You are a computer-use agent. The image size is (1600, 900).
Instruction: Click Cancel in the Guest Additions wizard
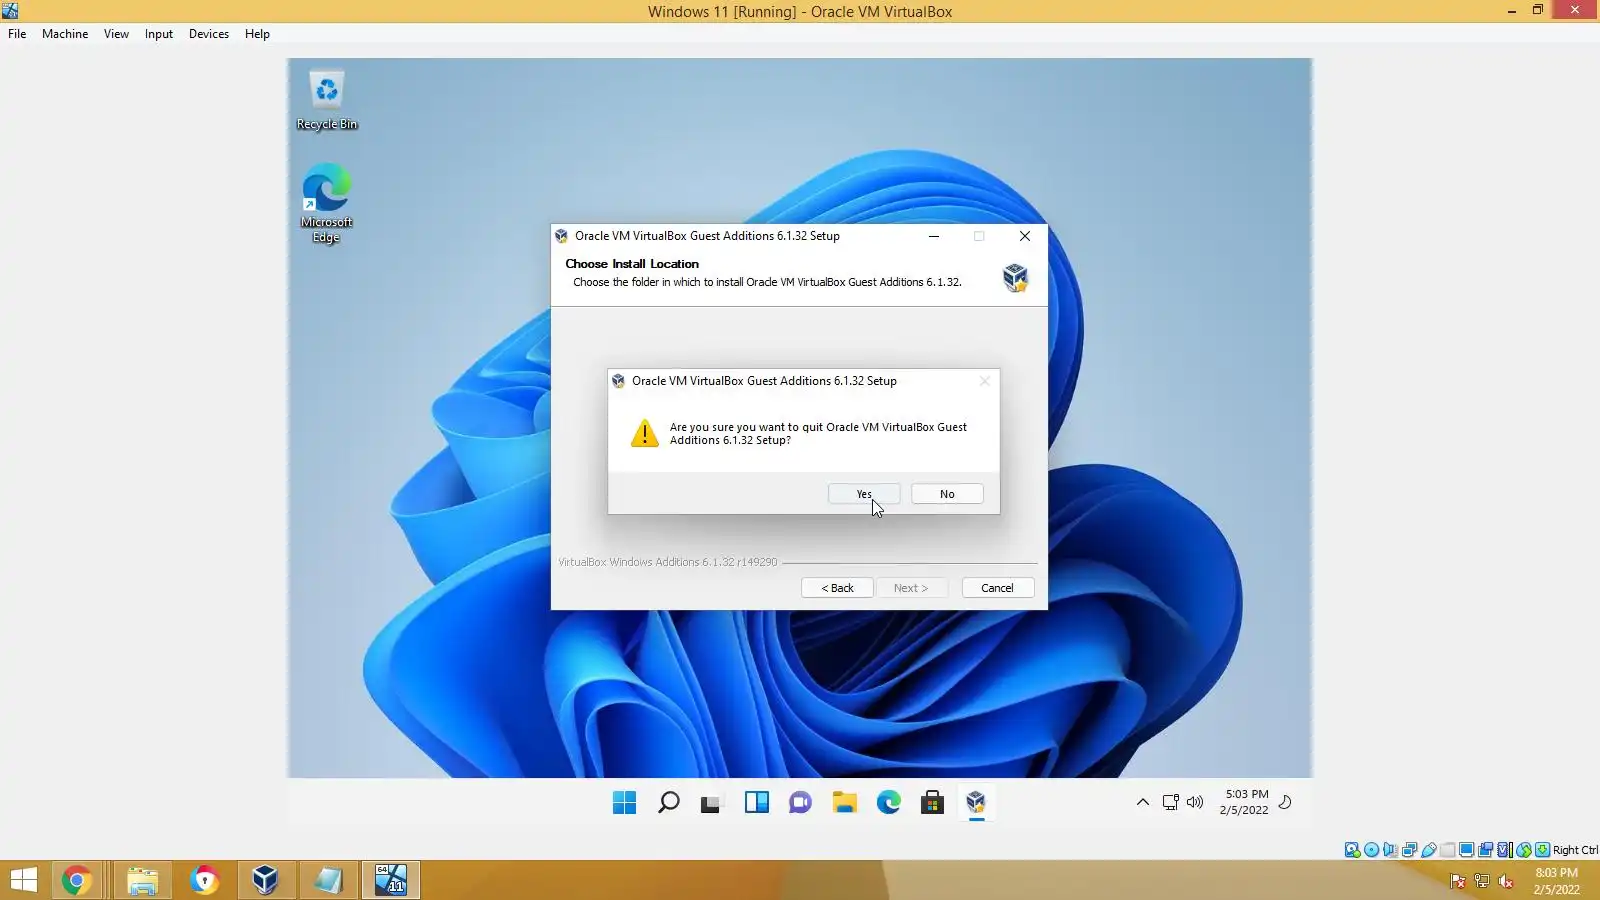coord(997,588)
